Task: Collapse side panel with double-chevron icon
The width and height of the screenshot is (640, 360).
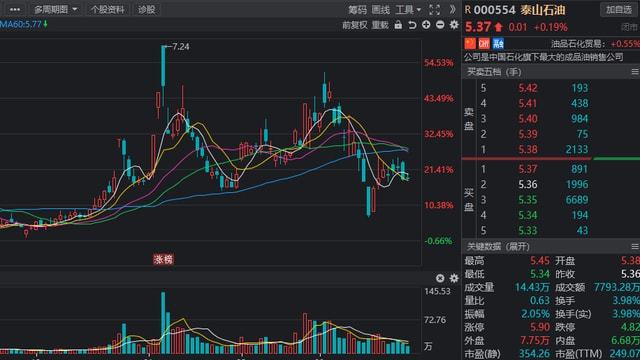Action: [452, 9]
